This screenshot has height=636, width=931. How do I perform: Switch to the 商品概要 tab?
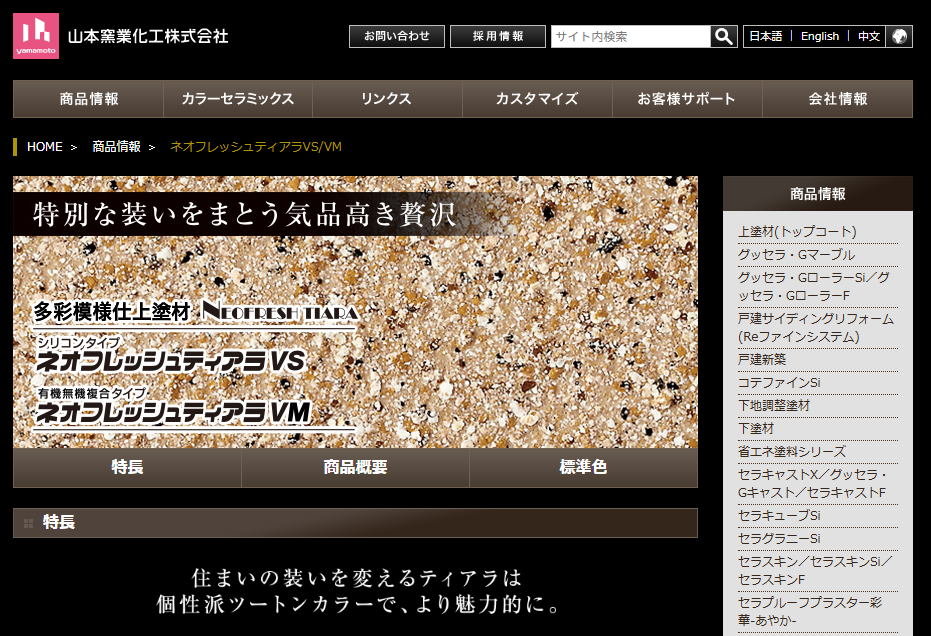[x=355, y=469]
